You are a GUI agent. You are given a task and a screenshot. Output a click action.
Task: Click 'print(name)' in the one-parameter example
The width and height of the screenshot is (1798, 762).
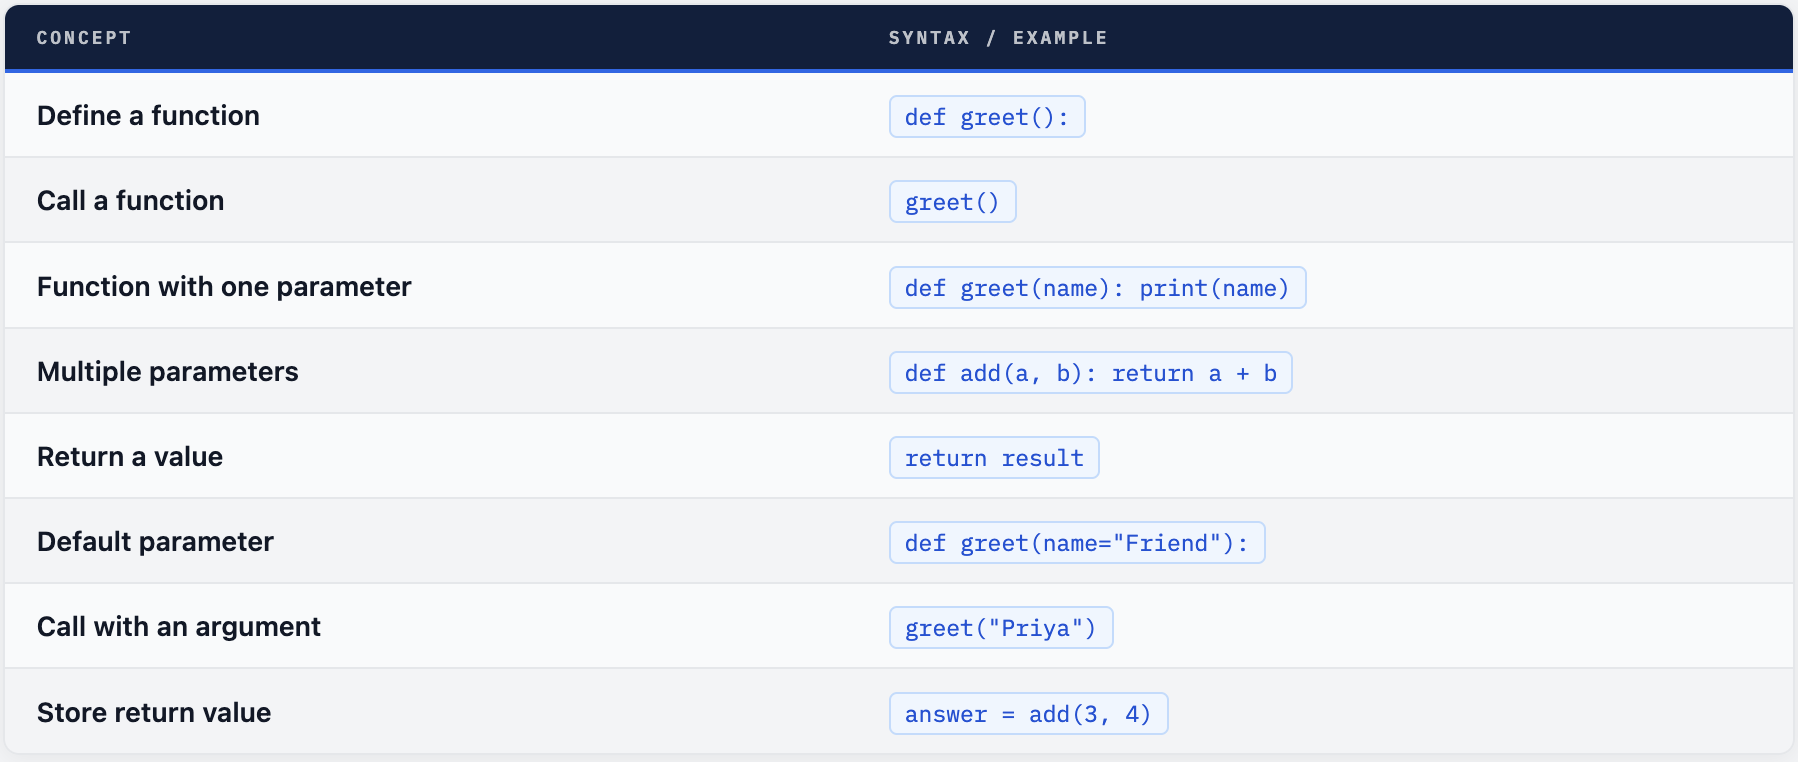1214,288
